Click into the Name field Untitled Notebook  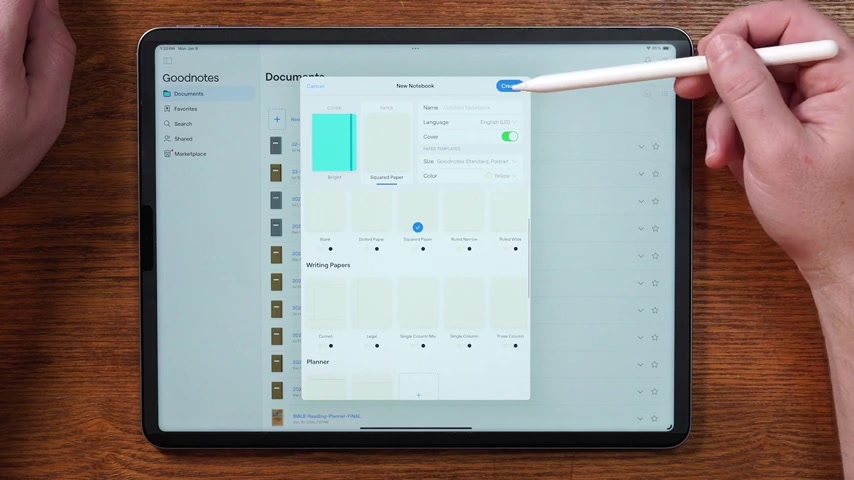point(469,108)
